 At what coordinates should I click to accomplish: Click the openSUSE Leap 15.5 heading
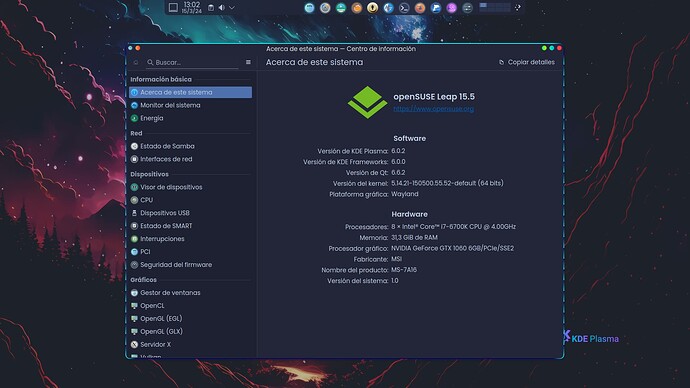[x=434, y=96]
